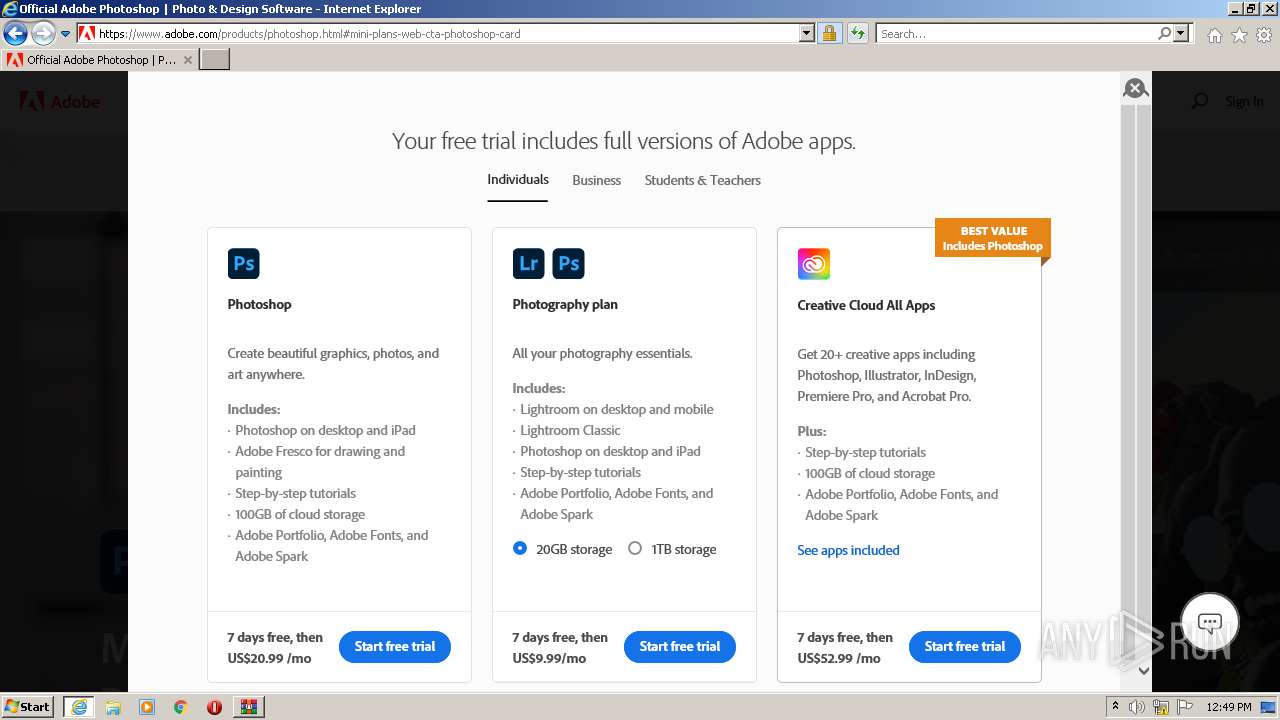1280x720 pixels.
Task: Select 20GB storage option
Action: point(520,548)
